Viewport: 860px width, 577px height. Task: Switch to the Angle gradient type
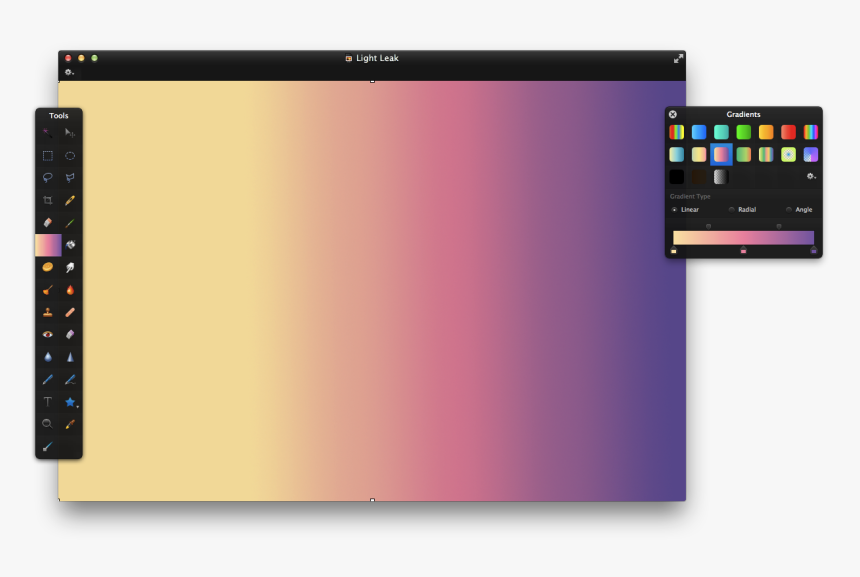[790, 210]
